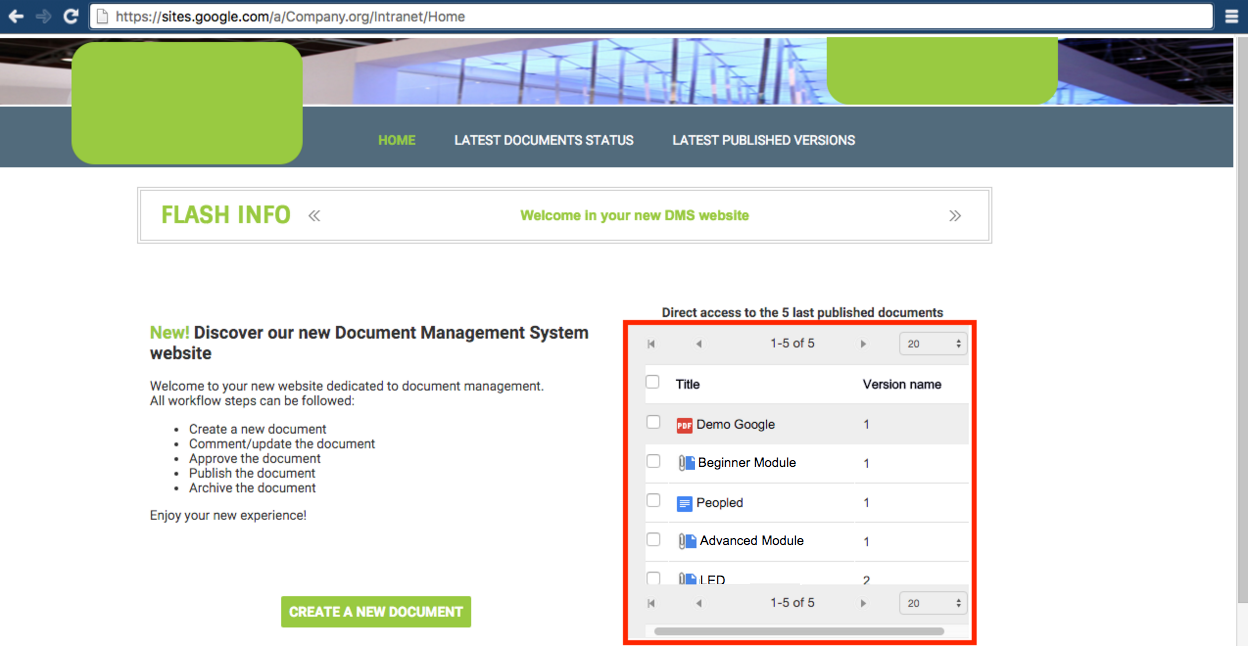This screenshot has height=646, width=1248.
Task: Open the Beginner Module document link
Action: point(747,463)
